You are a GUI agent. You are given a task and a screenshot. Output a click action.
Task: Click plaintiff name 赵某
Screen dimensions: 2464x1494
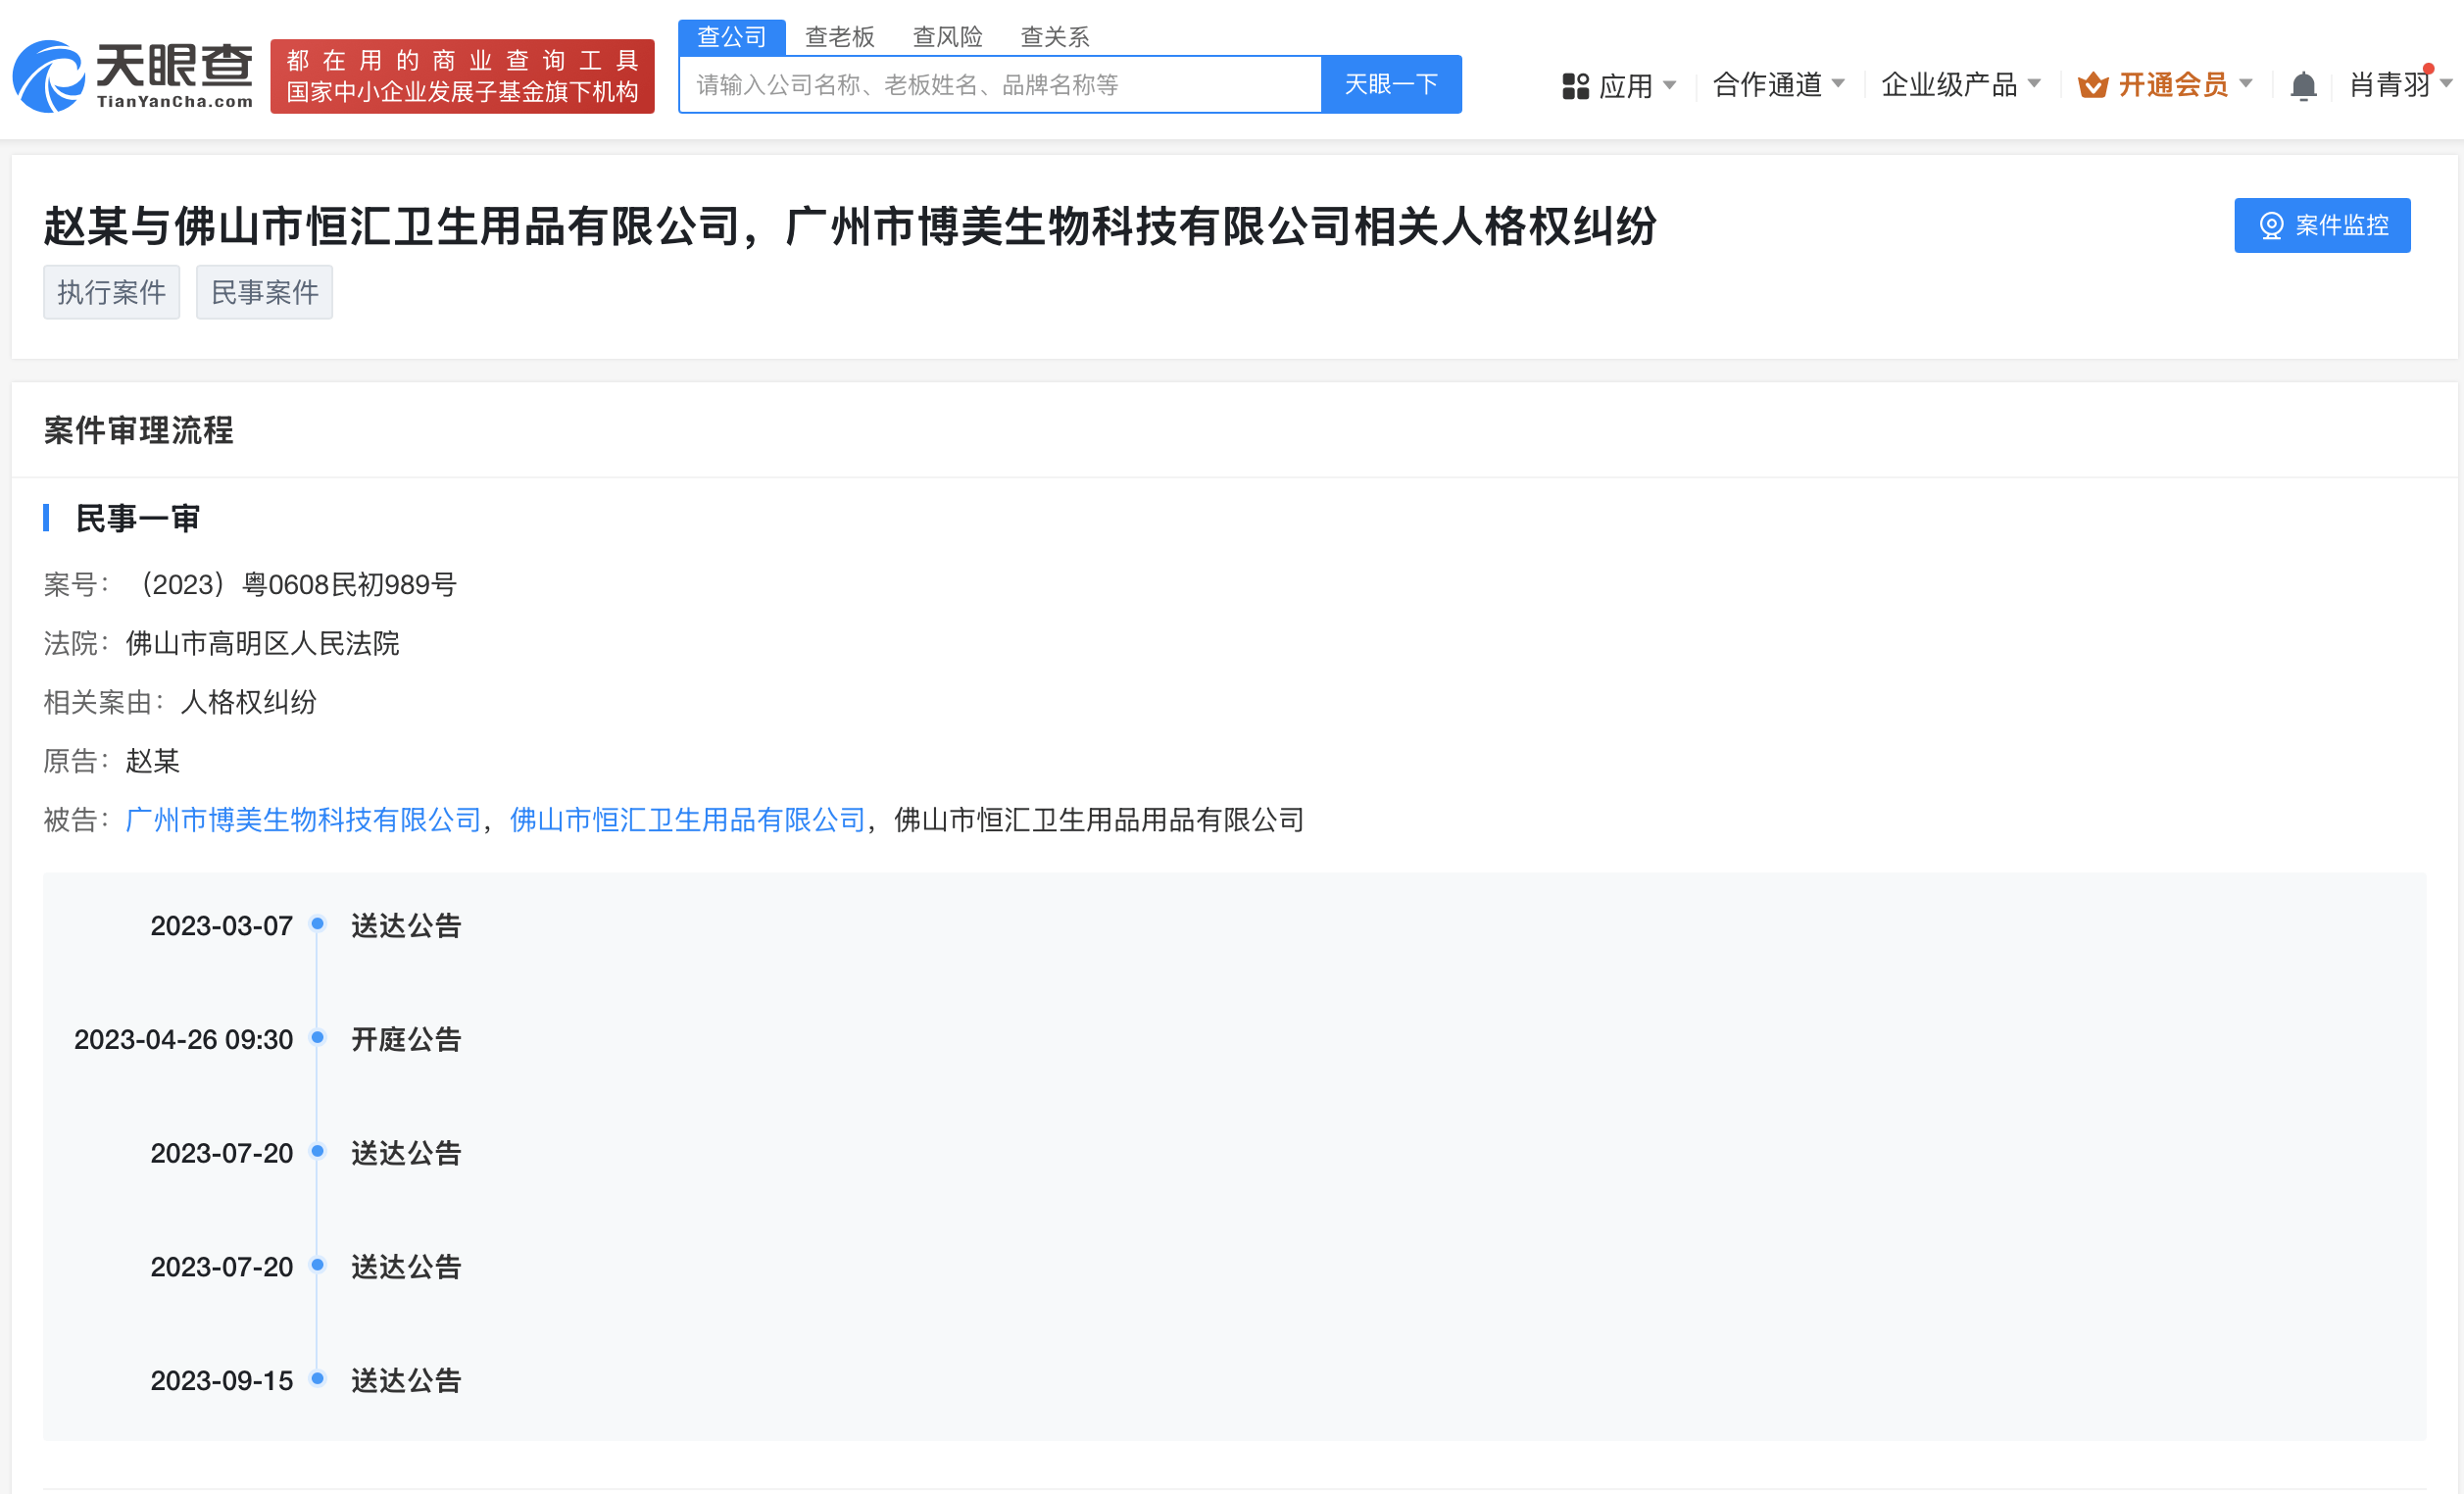click(152, 761)
